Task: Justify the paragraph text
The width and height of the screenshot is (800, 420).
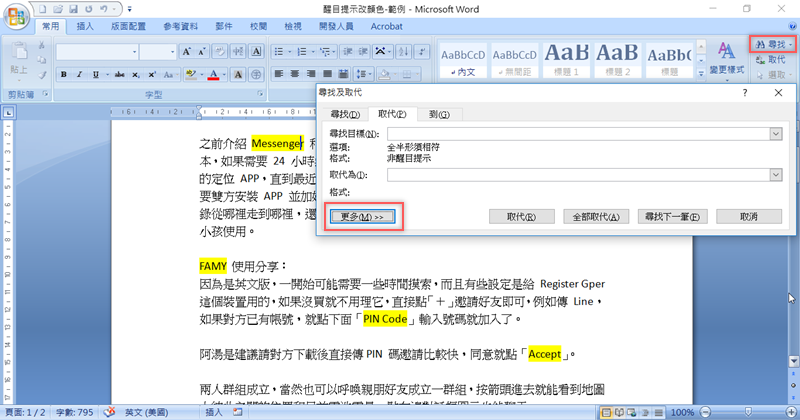Action: pyautogui.click(x=328, y=75)
